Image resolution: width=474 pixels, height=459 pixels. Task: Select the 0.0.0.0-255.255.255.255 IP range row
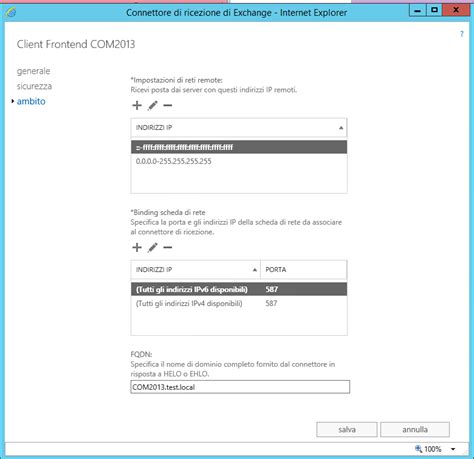pos(239,161)
